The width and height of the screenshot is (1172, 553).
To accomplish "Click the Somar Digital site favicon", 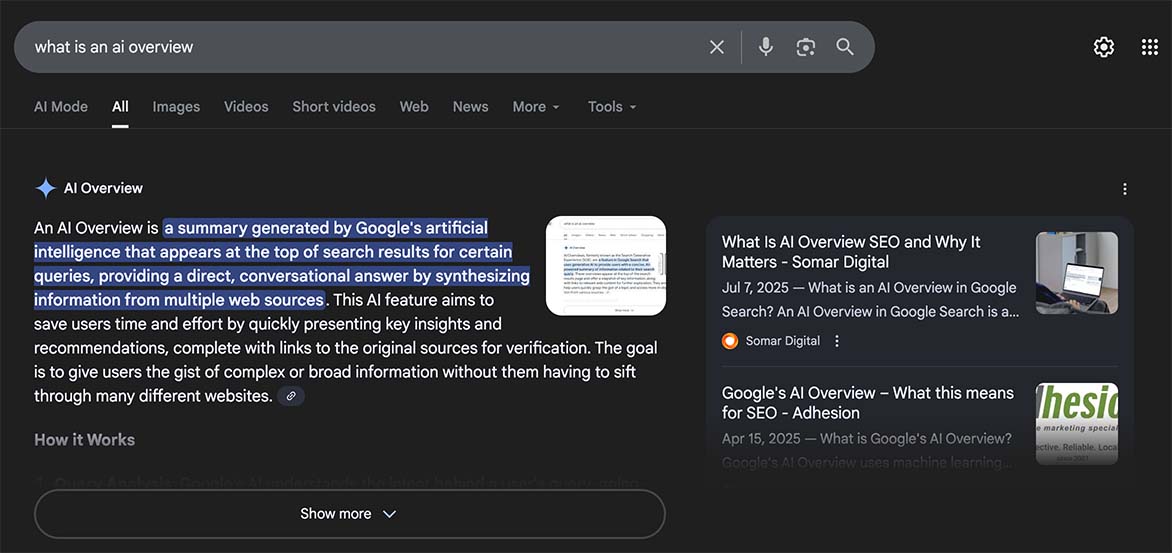I will [730, 341].
